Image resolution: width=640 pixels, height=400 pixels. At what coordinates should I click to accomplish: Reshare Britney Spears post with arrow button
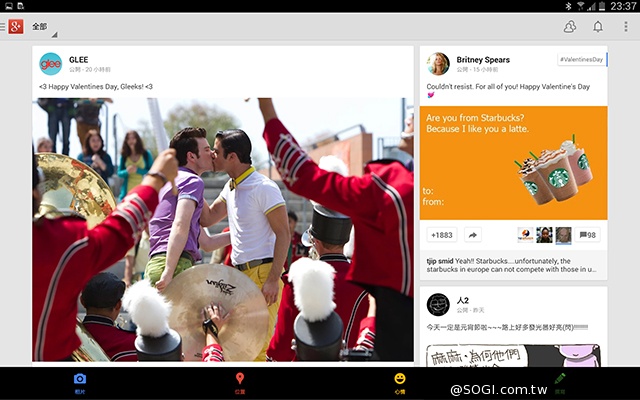[x=471, y=235]
